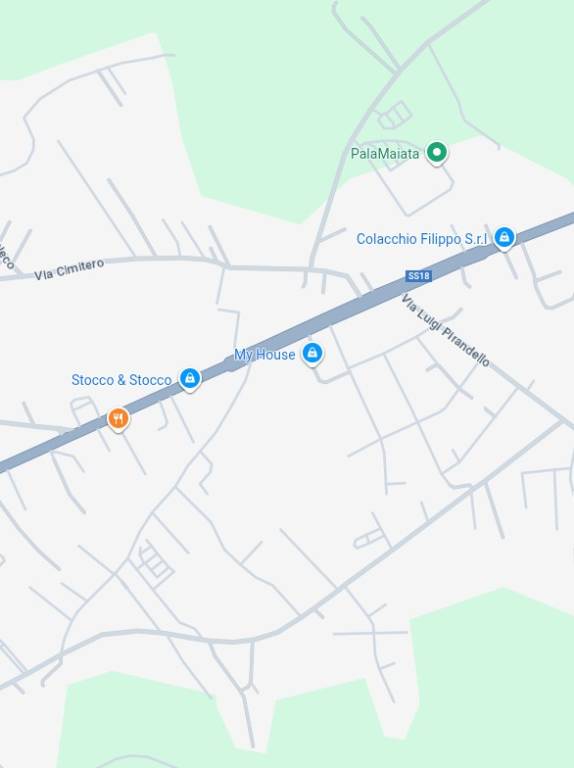Open the Colacchio Filippo S.r.l shopping pin
The image size is (574, 768).
click(x=504, y=239)
